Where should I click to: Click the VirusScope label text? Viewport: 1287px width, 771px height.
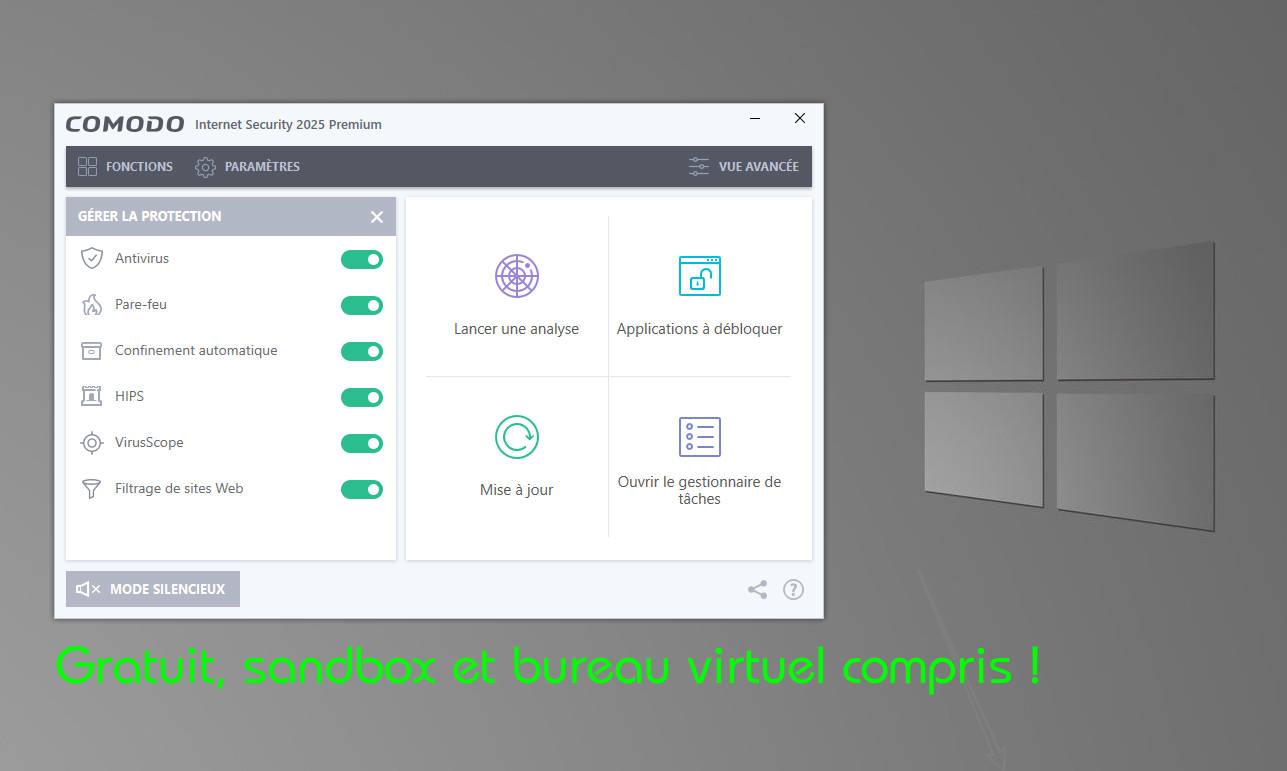pos(149,442)
